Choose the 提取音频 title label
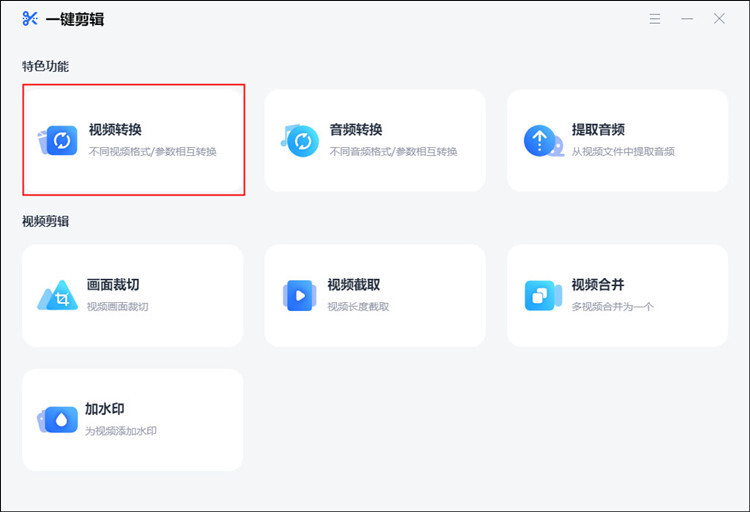Screen dimensions: 750x512 click(x=598, y=130)
